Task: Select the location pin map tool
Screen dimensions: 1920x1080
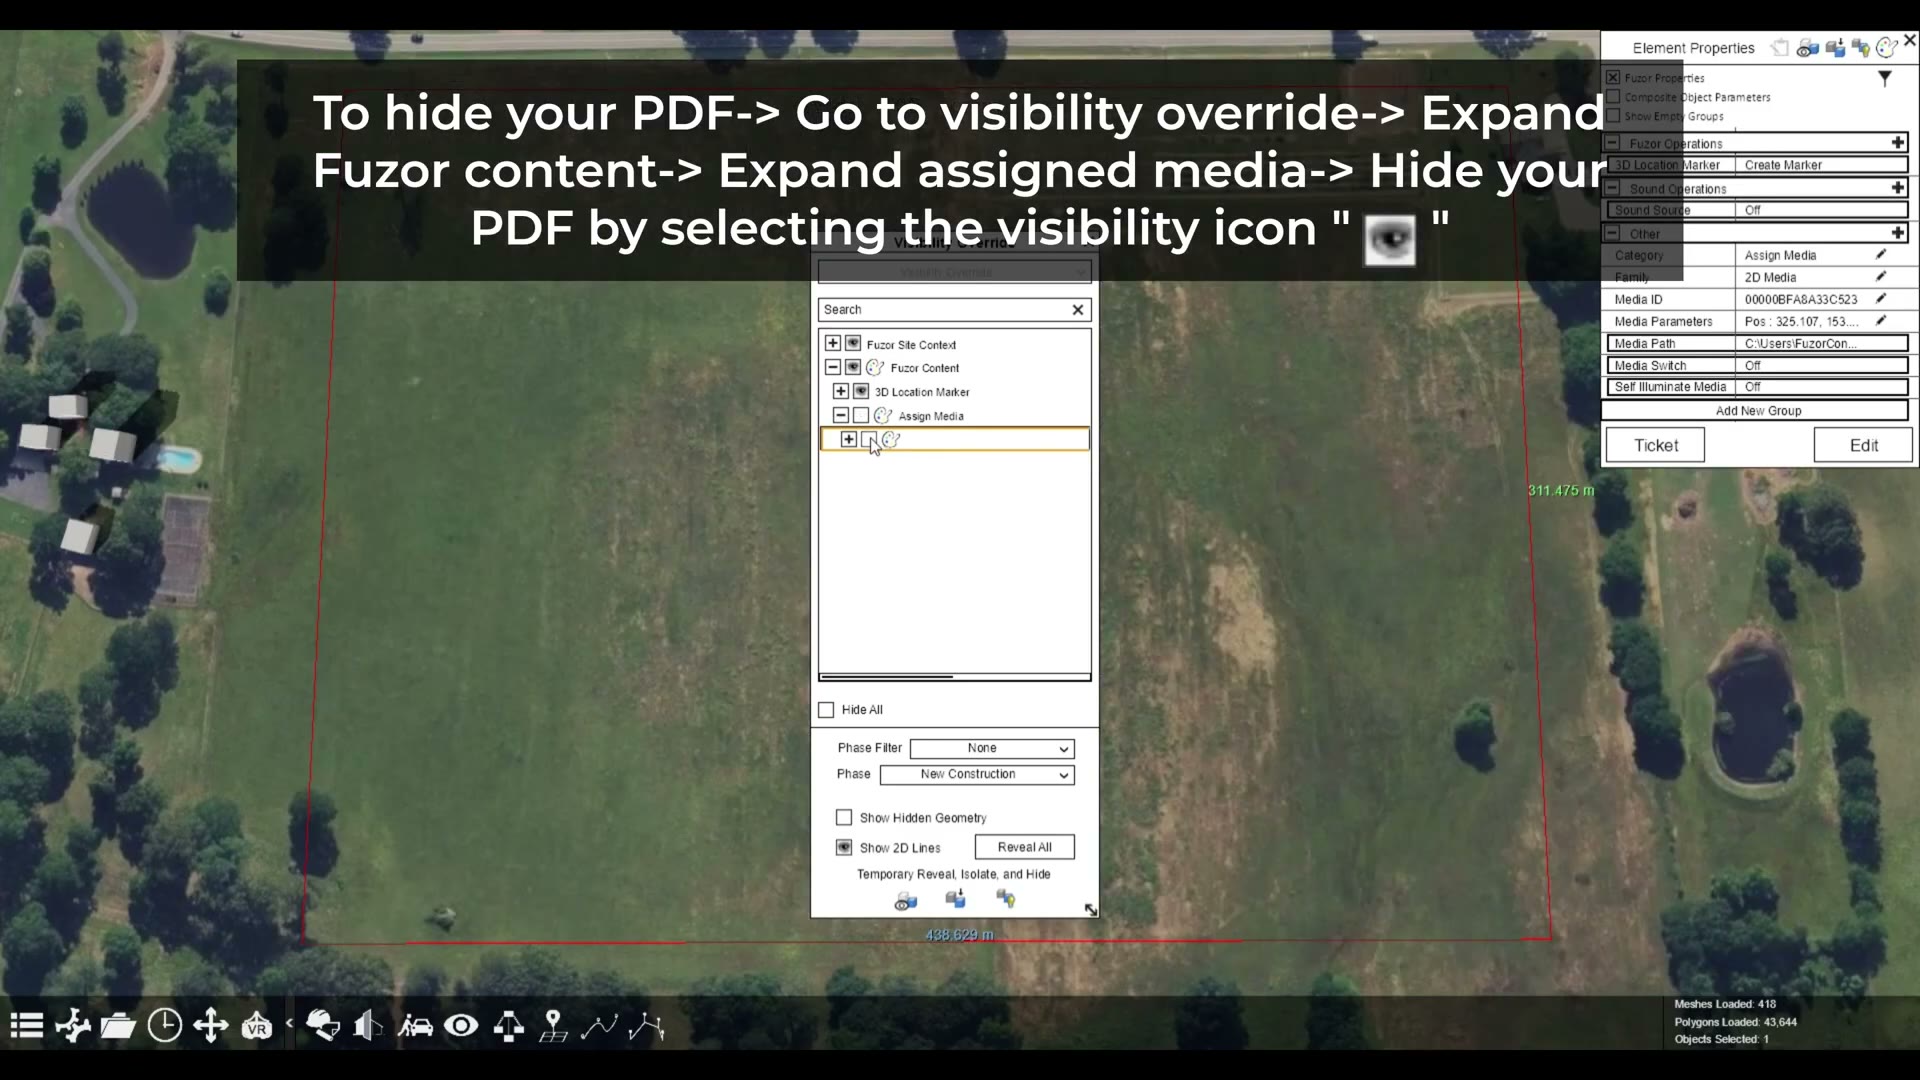Action: (x=553, y=1026)
